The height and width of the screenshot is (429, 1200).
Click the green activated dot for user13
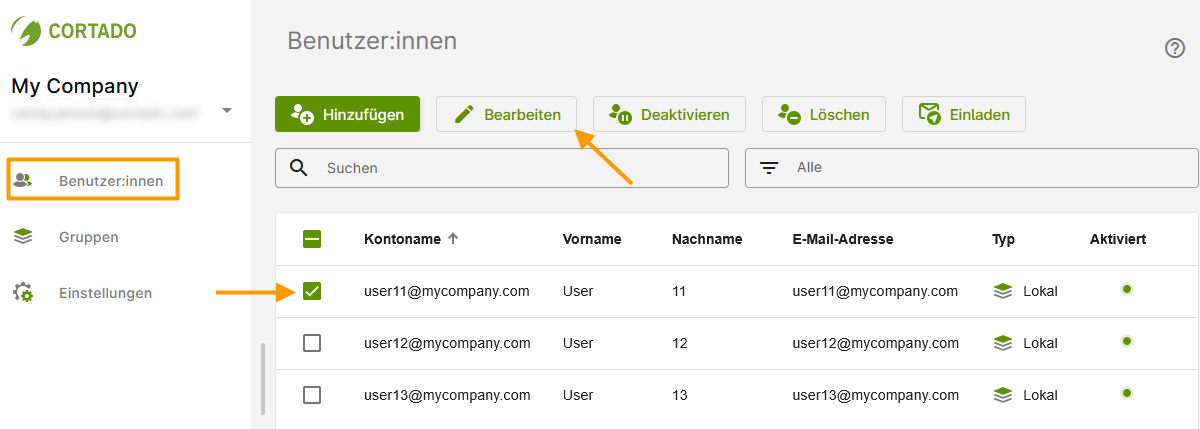(x=1127, y=393)
